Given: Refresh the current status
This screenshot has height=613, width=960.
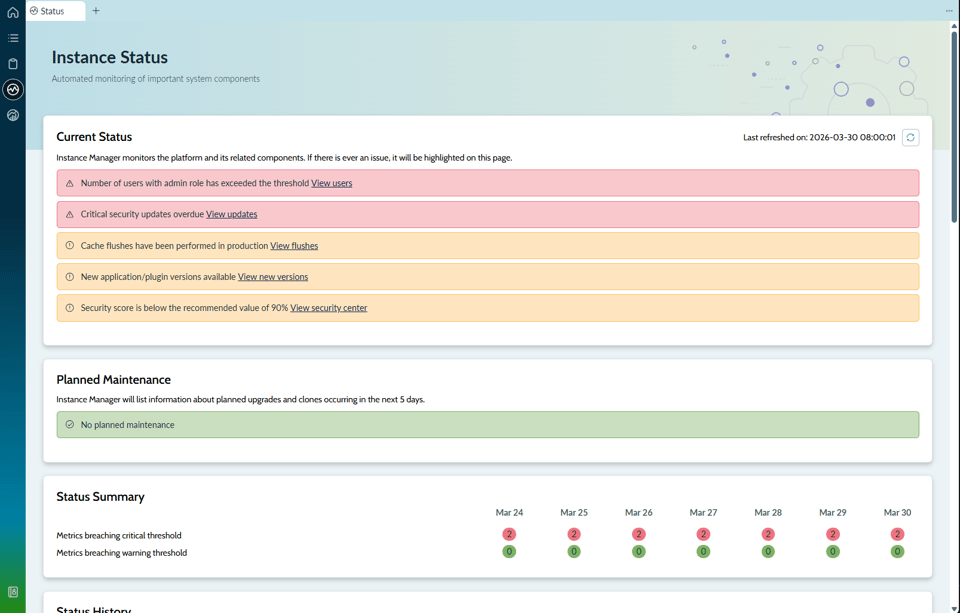Looking at the screenshot, I should [x=910, y=137].
